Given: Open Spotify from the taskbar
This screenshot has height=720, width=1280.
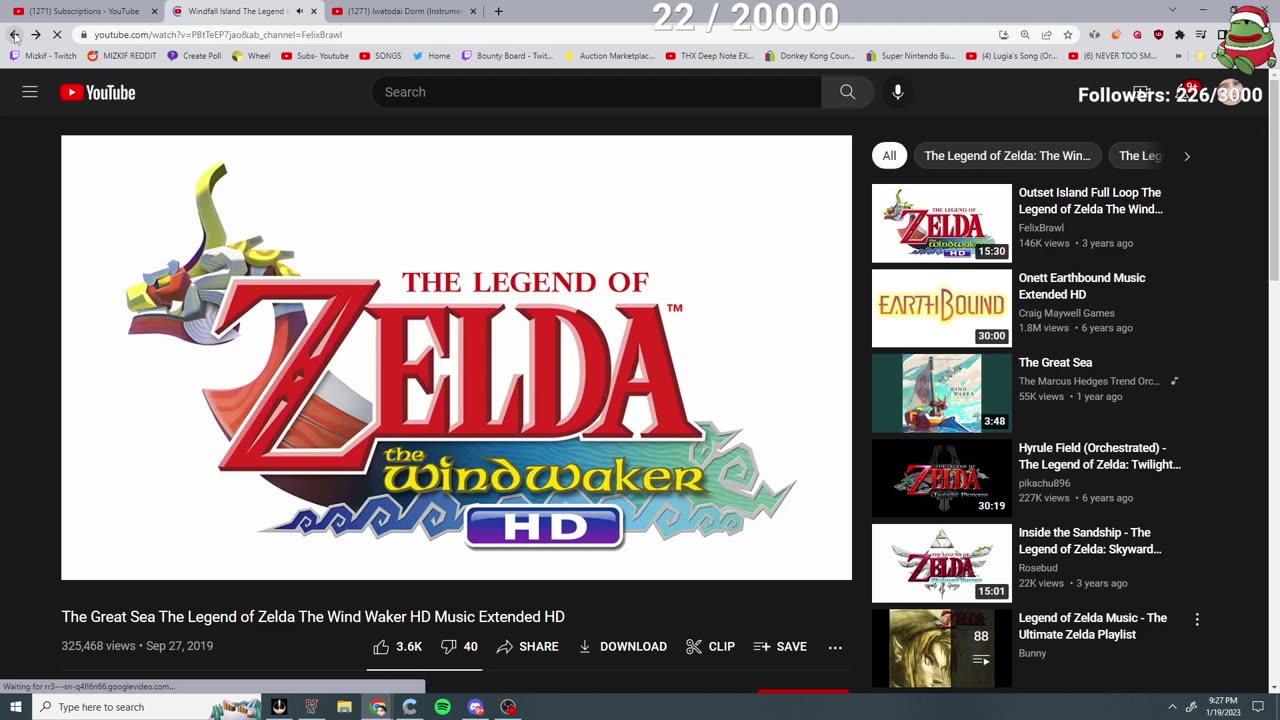Looking at the screenshot, I should [x=443, y=707].
